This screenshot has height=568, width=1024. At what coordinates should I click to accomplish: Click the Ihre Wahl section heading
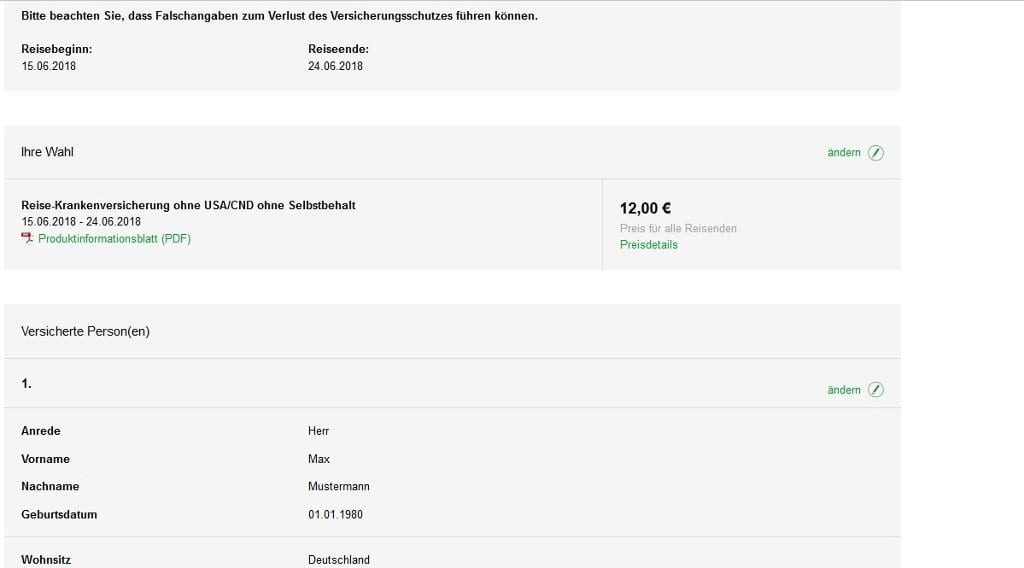click(47, 152)
